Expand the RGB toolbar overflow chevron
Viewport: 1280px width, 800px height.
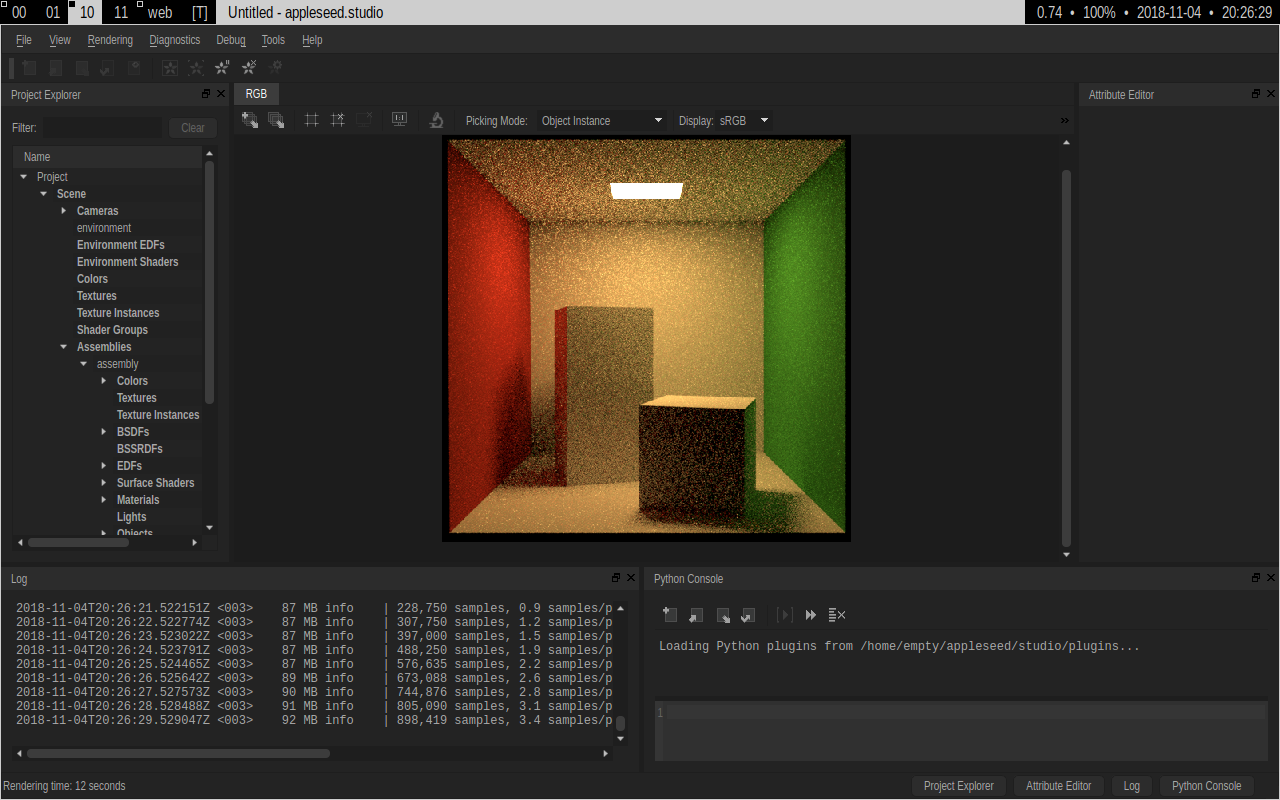tap(1065, 120)
